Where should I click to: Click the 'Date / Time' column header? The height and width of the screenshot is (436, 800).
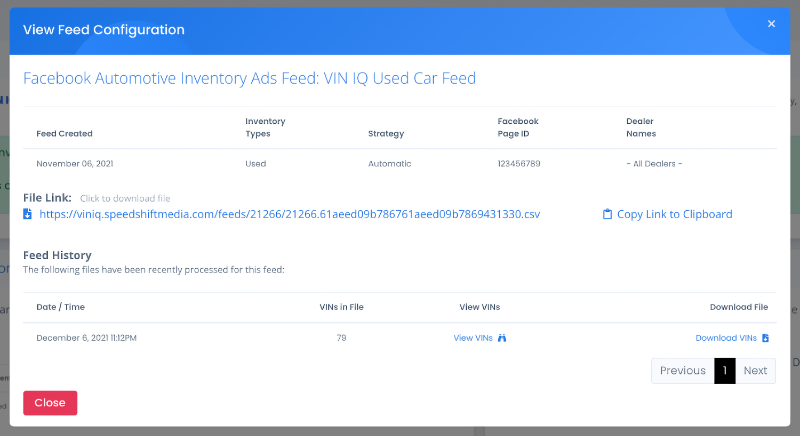[x=60, y=307]
